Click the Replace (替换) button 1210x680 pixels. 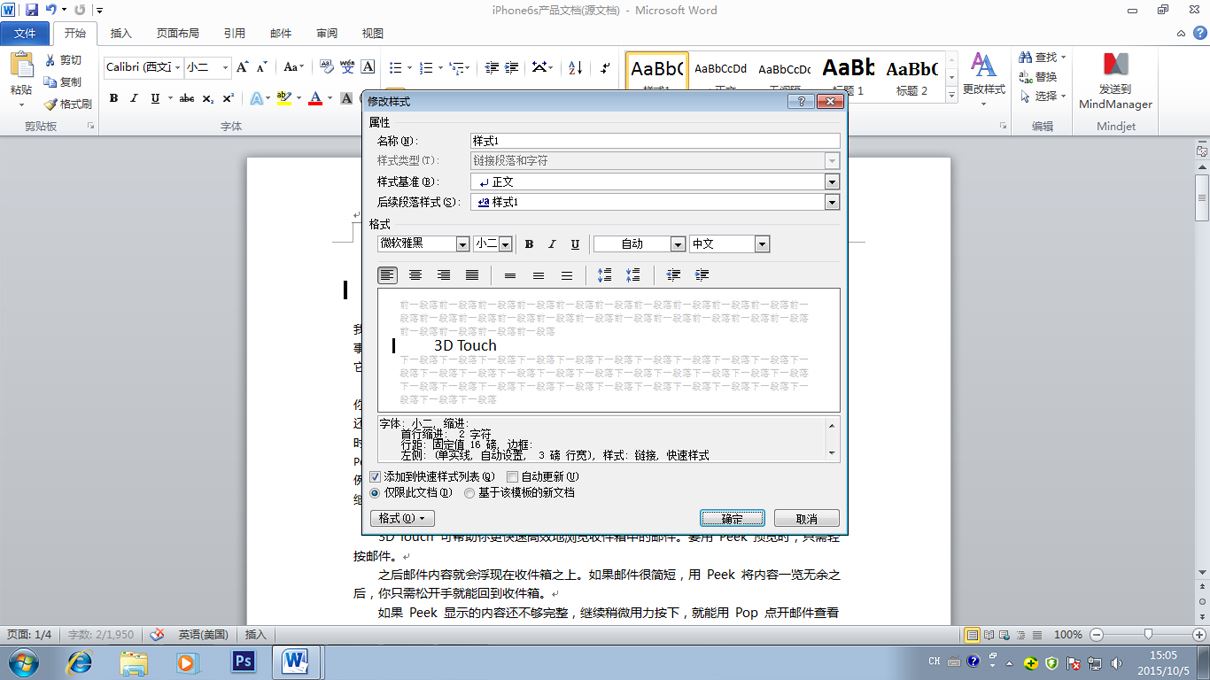(1039, 77)
